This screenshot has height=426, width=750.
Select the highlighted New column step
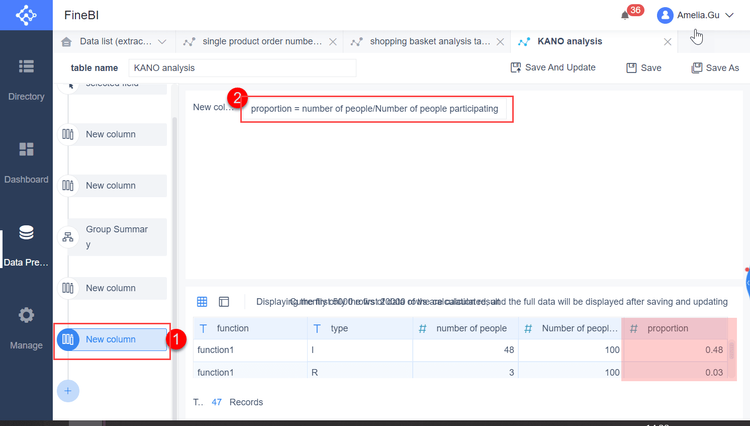[110, 339]
